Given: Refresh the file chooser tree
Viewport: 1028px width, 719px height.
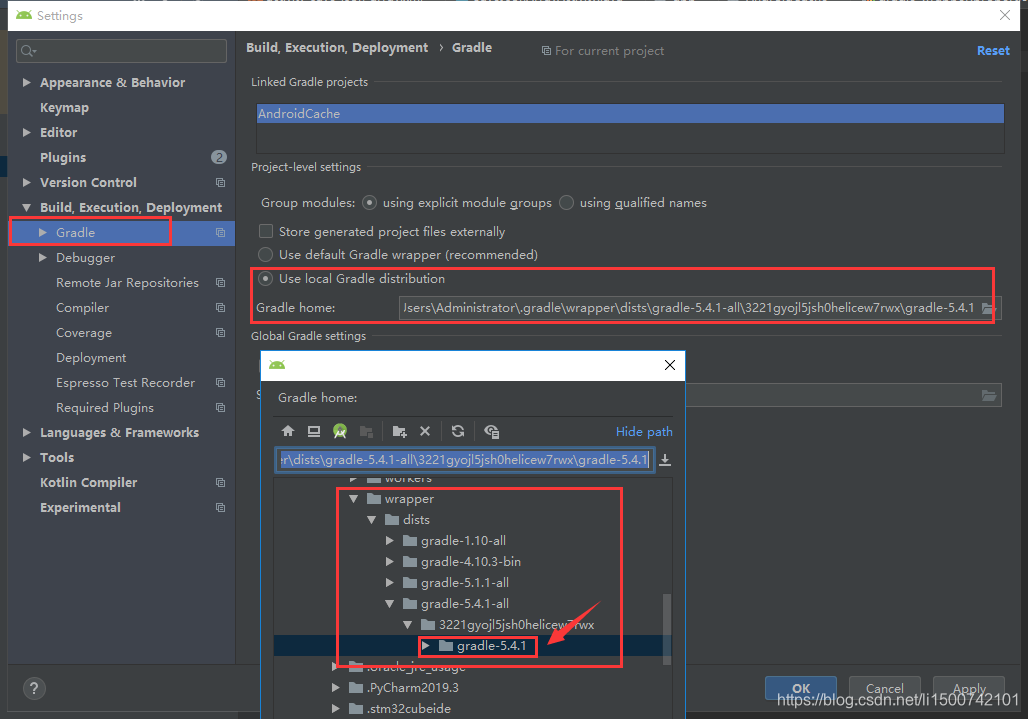Looking at the screenshot, I should [x=458, y=431].
